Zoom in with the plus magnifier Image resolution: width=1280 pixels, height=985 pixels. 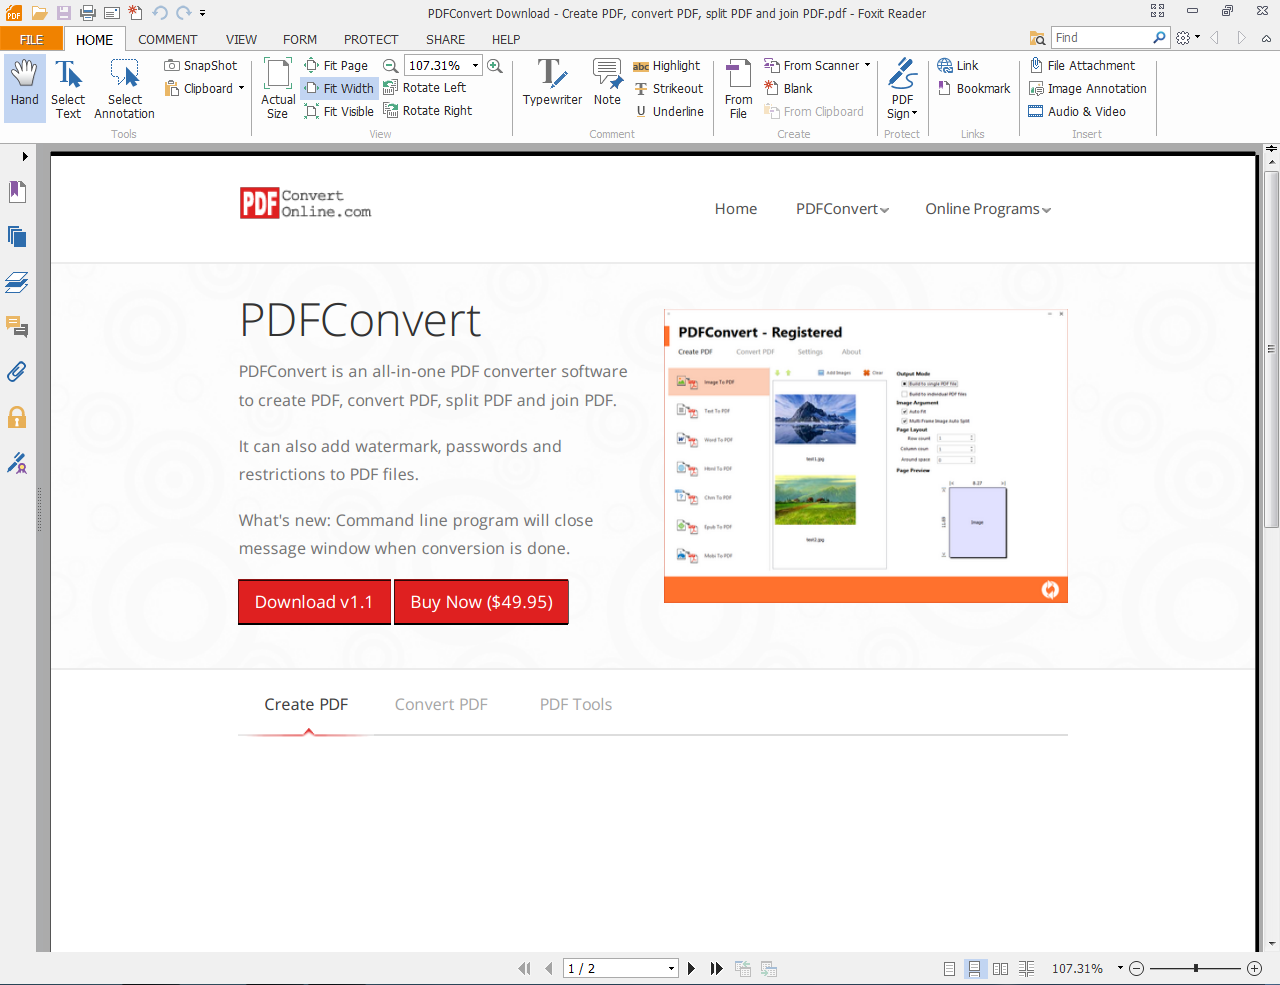point(494,65)
